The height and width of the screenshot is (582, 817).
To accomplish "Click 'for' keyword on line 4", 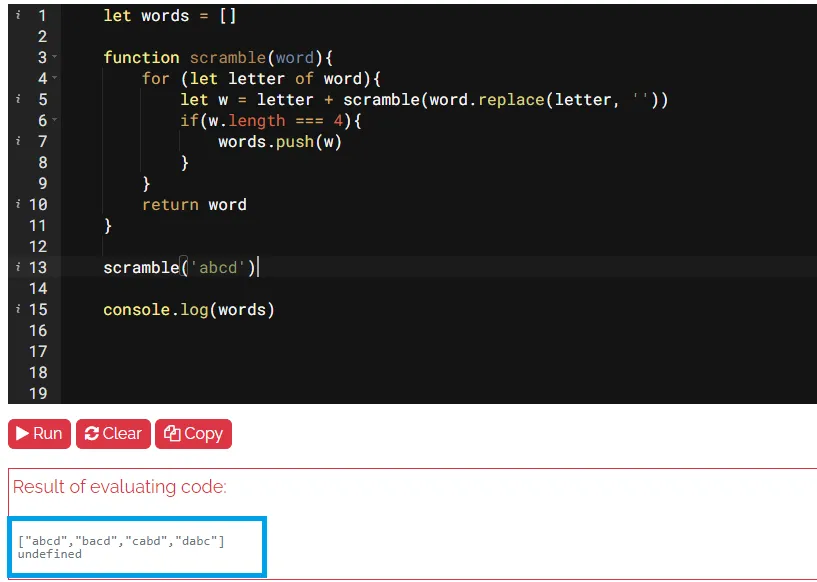I will click(x=156, y=79).
